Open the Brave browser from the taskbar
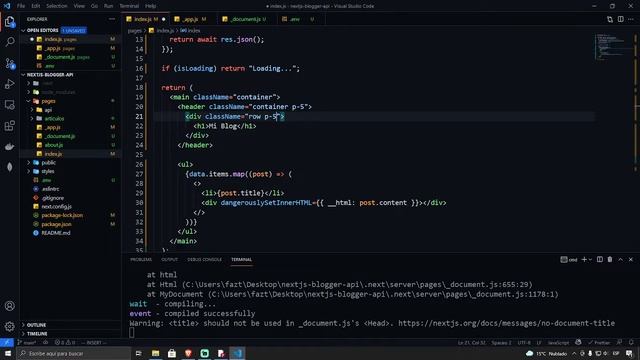640x360 pixels. pyautogui.click(x=188, y=353)
